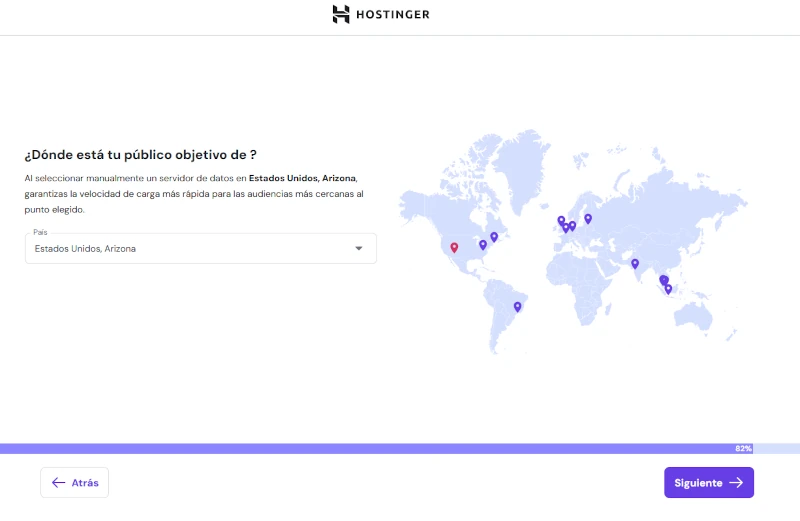Click the heading about público objetivo
Screen dimensions: 800x521
pyautogui.click(x=140, y=154)
